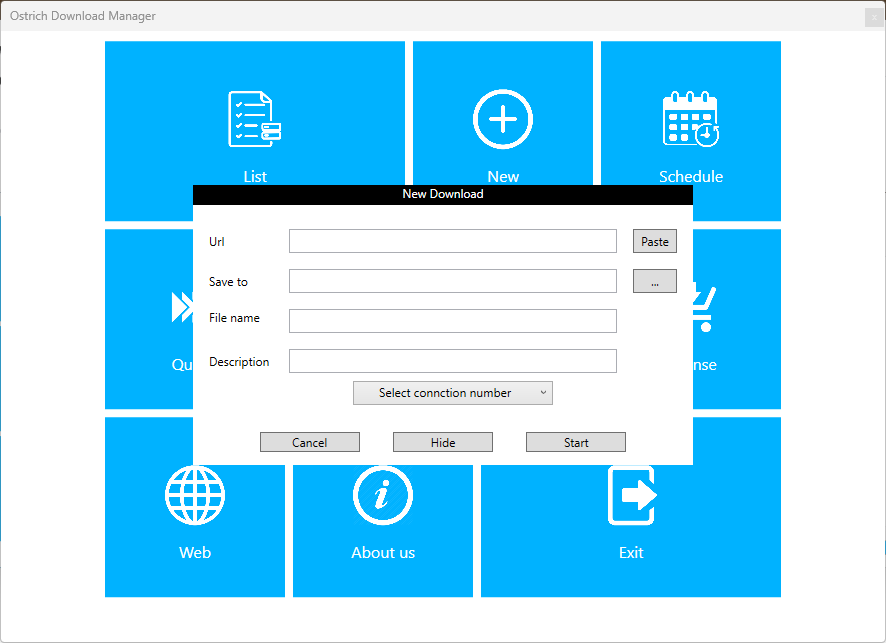Click the New Download dialog title bar

click(x=442, y=194)
